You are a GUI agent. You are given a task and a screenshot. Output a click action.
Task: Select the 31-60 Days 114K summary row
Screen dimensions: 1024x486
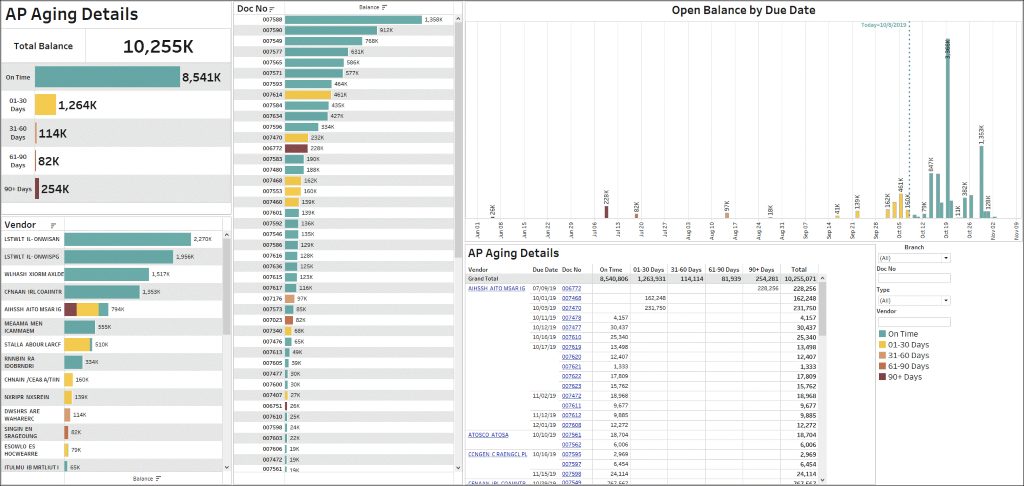[116, 133]
